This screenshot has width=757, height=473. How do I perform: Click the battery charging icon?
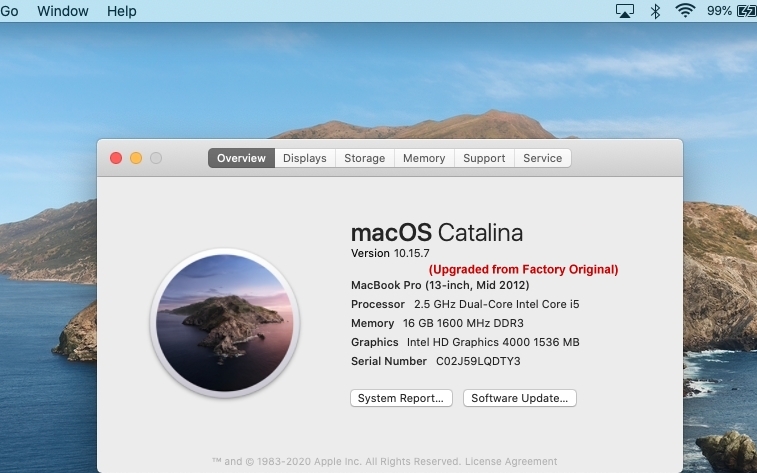point(747,11)
